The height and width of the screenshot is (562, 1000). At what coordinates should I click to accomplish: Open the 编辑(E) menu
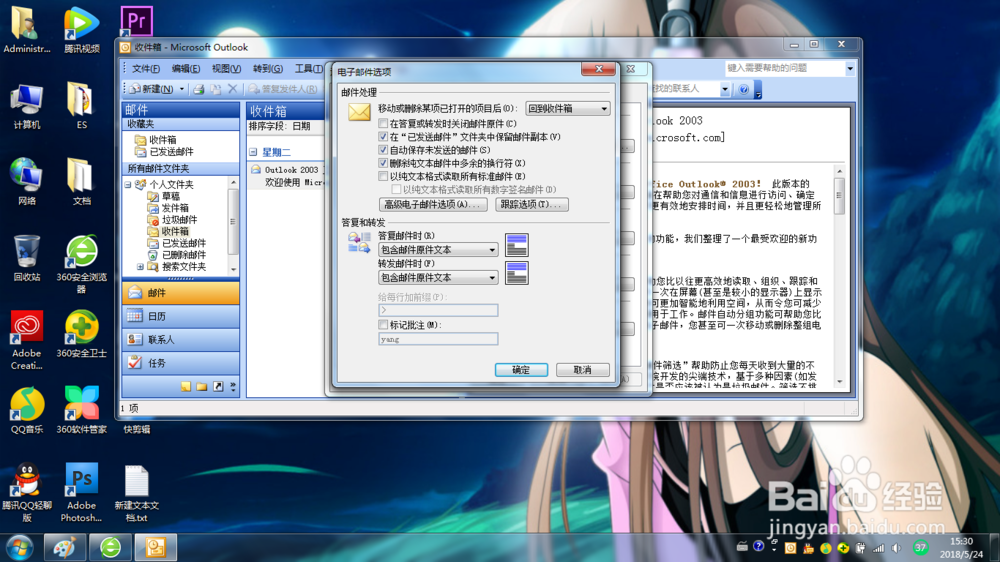(x=186, y=69)
